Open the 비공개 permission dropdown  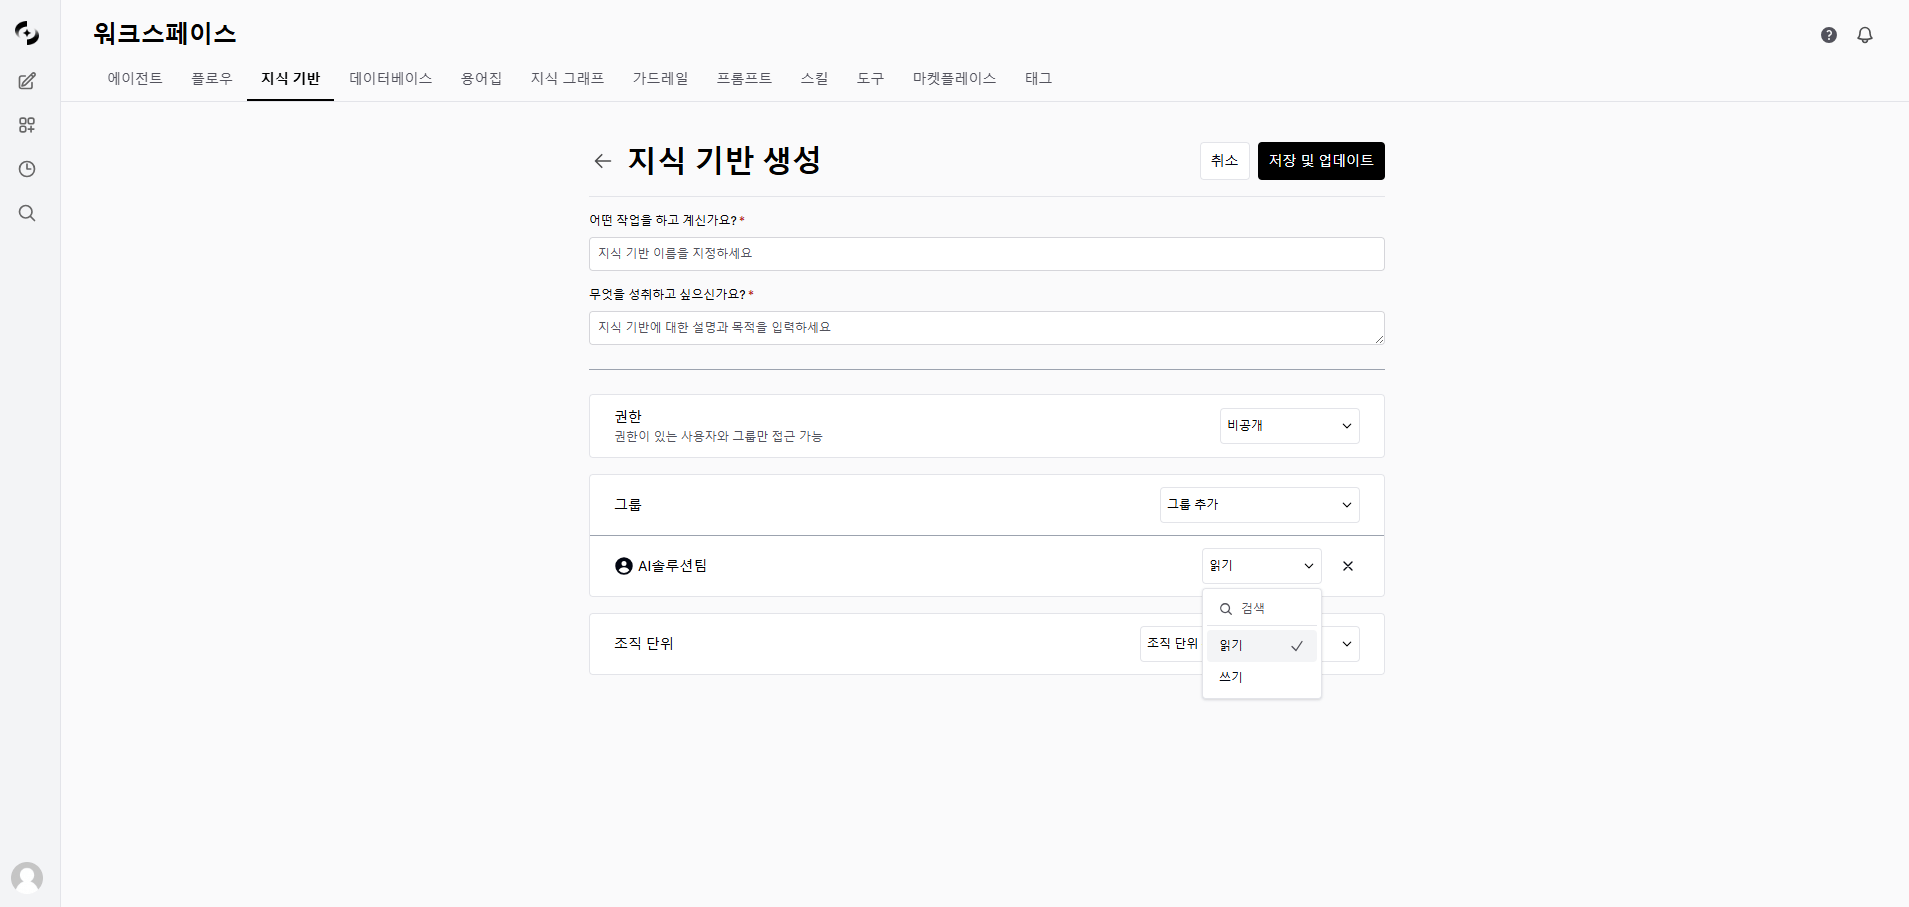1289,426
